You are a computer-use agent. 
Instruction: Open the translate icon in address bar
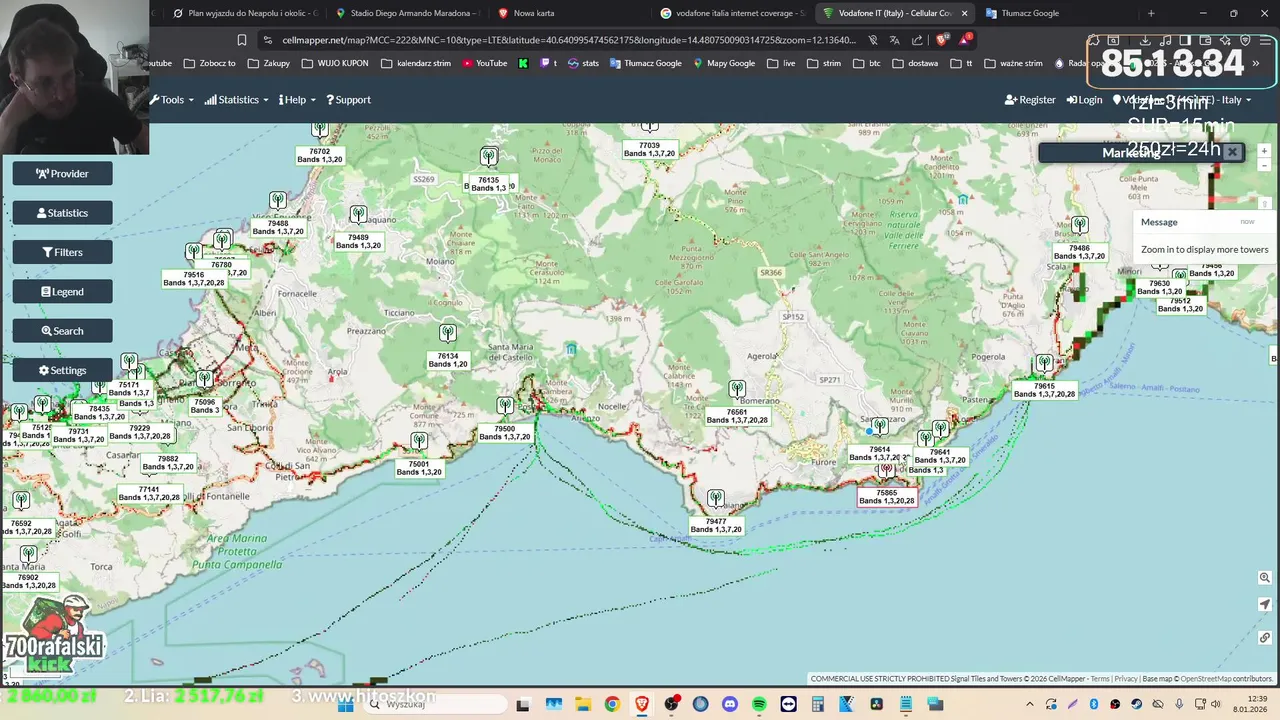[x=894, y=40]
